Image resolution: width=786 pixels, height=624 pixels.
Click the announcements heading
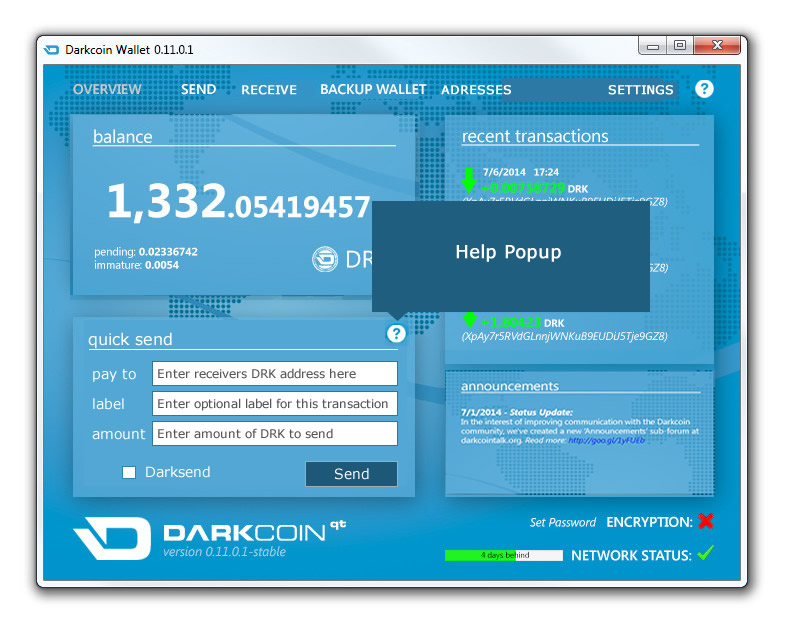510,386
